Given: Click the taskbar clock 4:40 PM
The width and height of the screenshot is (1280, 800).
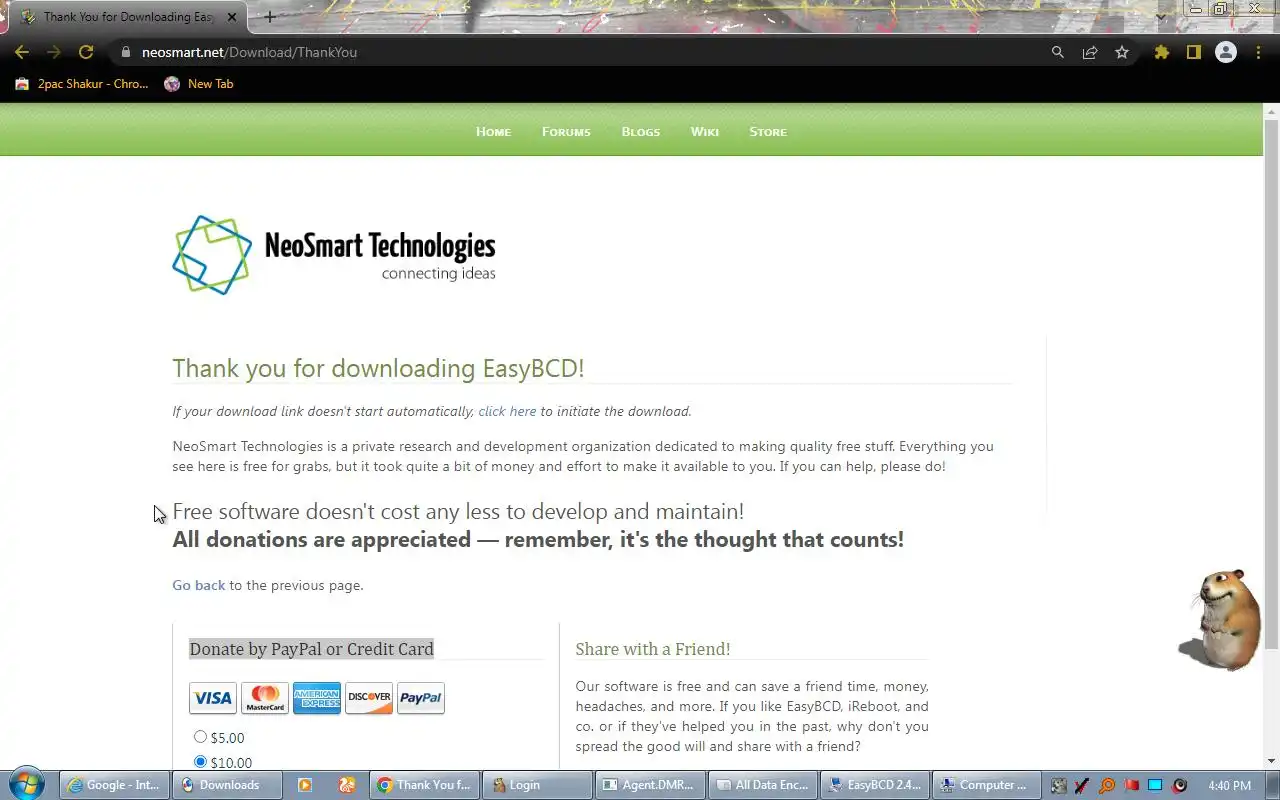Looking at the screenshot, I should (x=1229, y=785).
